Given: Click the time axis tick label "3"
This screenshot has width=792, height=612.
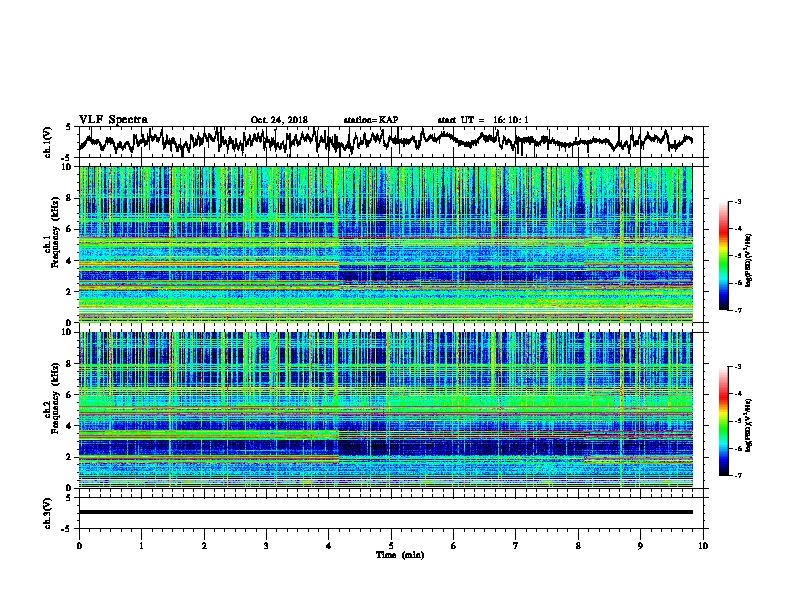Looking at the screenshot, I should click(x=266, y=546).
